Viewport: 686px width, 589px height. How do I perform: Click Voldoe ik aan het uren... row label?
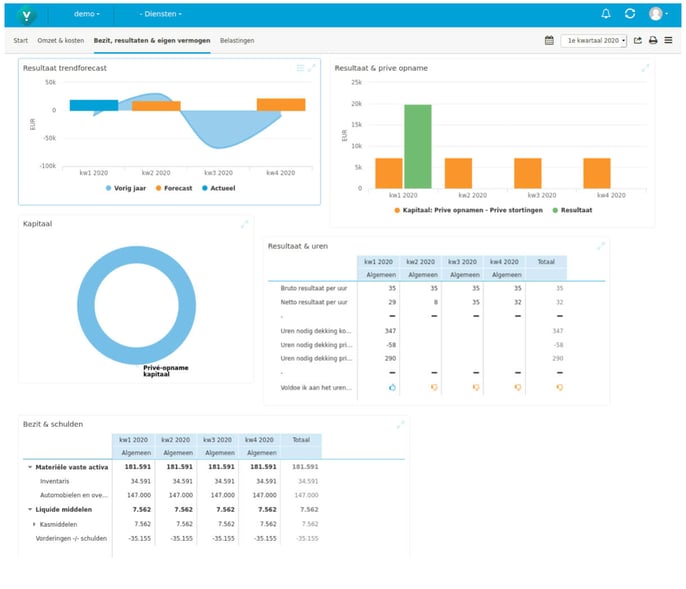click(x=316, y=388)
